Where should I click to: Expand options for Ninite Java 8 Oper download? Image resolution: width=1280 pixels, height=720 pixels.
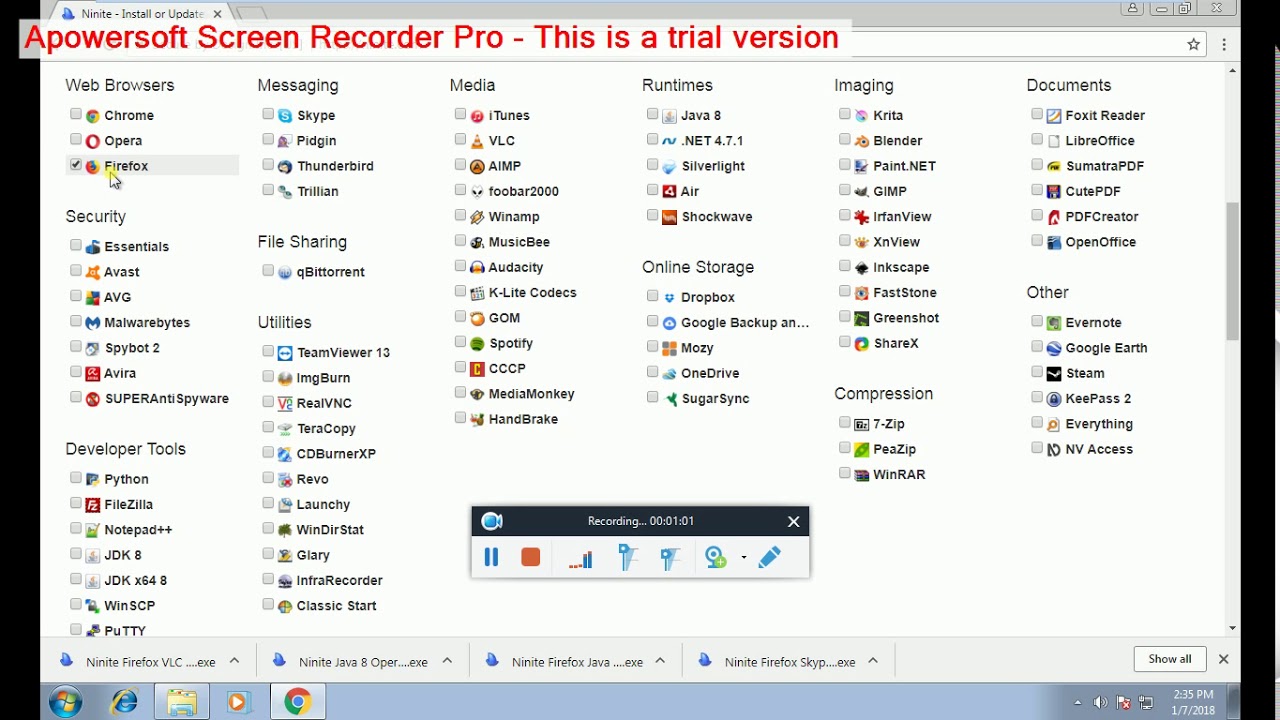[447, 661]
